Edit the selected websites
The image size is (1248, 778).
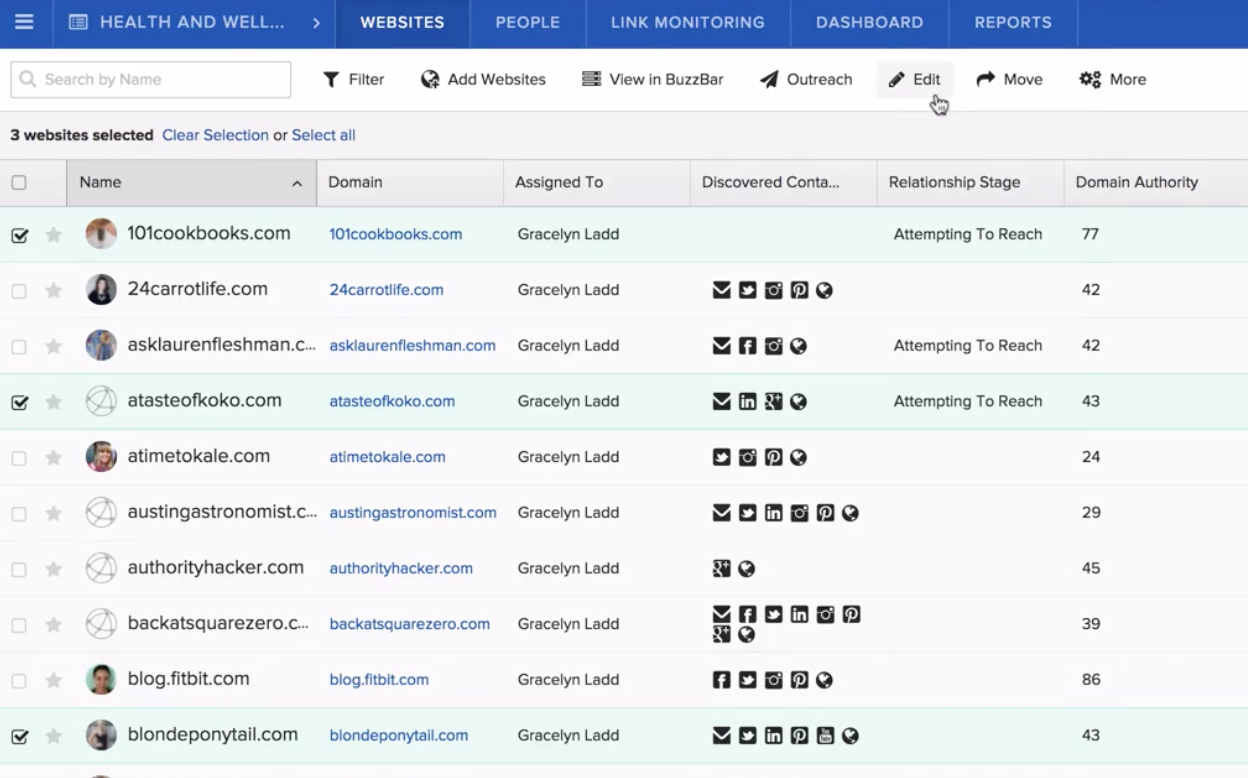point(915,79)
